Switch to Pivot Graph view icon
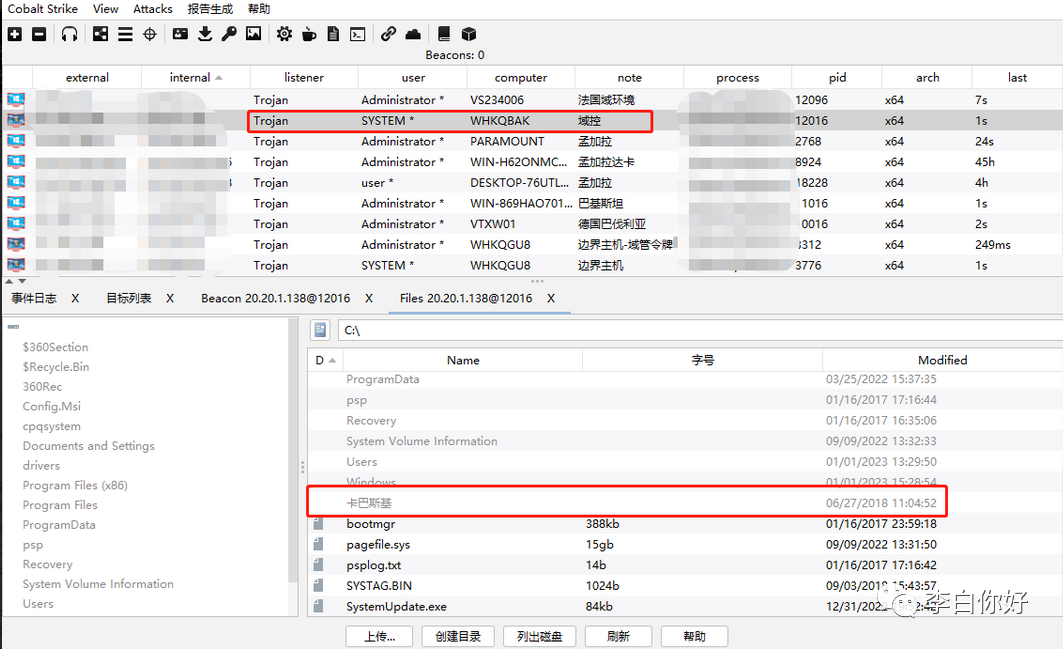 (x=100, y=34)
